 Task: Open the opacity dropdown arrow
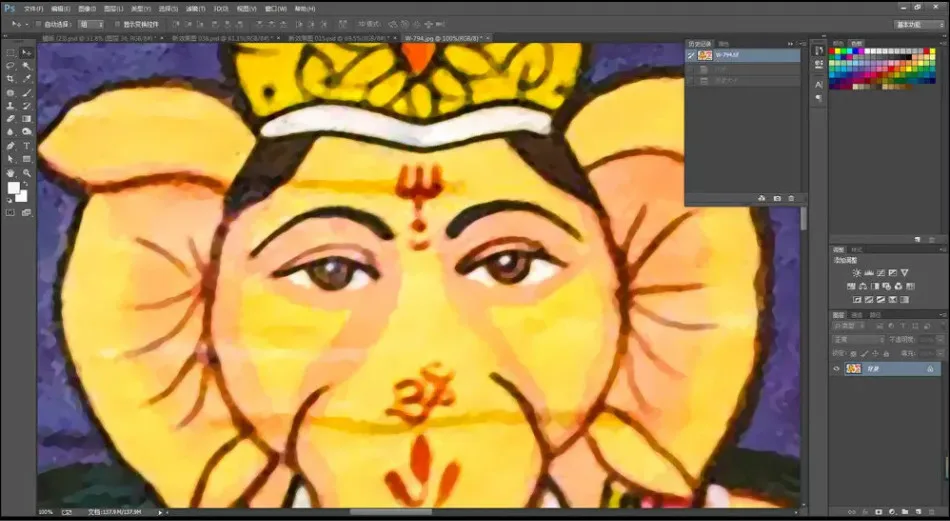pos(940,340)
